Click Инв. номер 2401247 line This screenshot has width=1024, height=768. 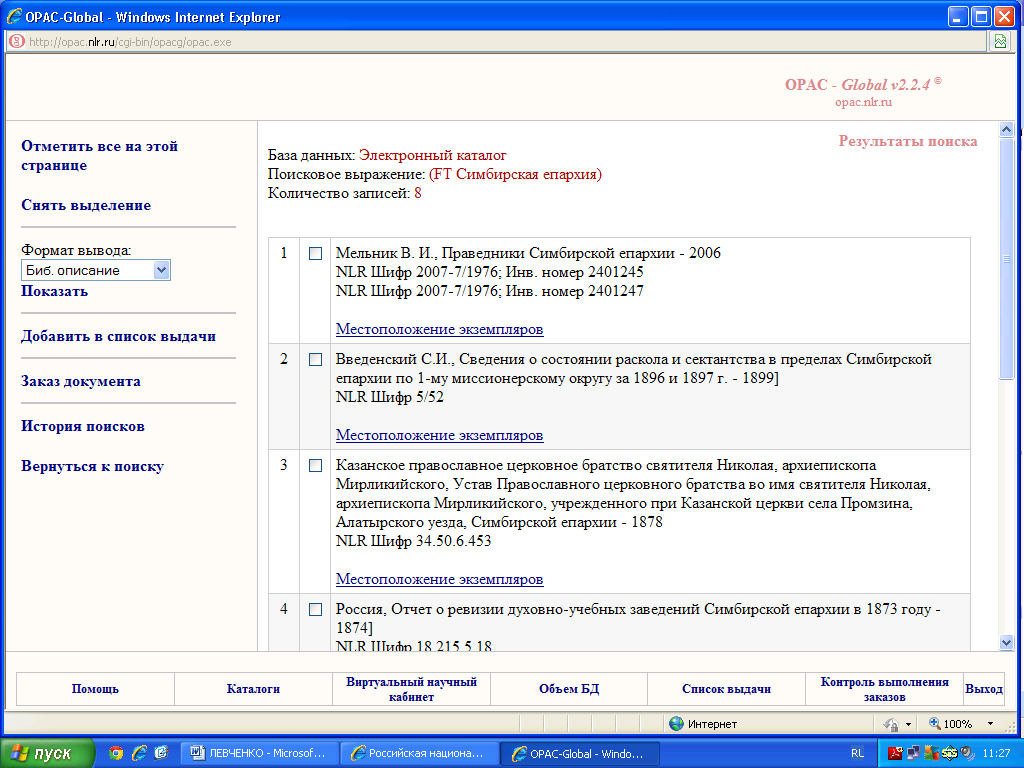pyautogui.click(x=490, y=291)
